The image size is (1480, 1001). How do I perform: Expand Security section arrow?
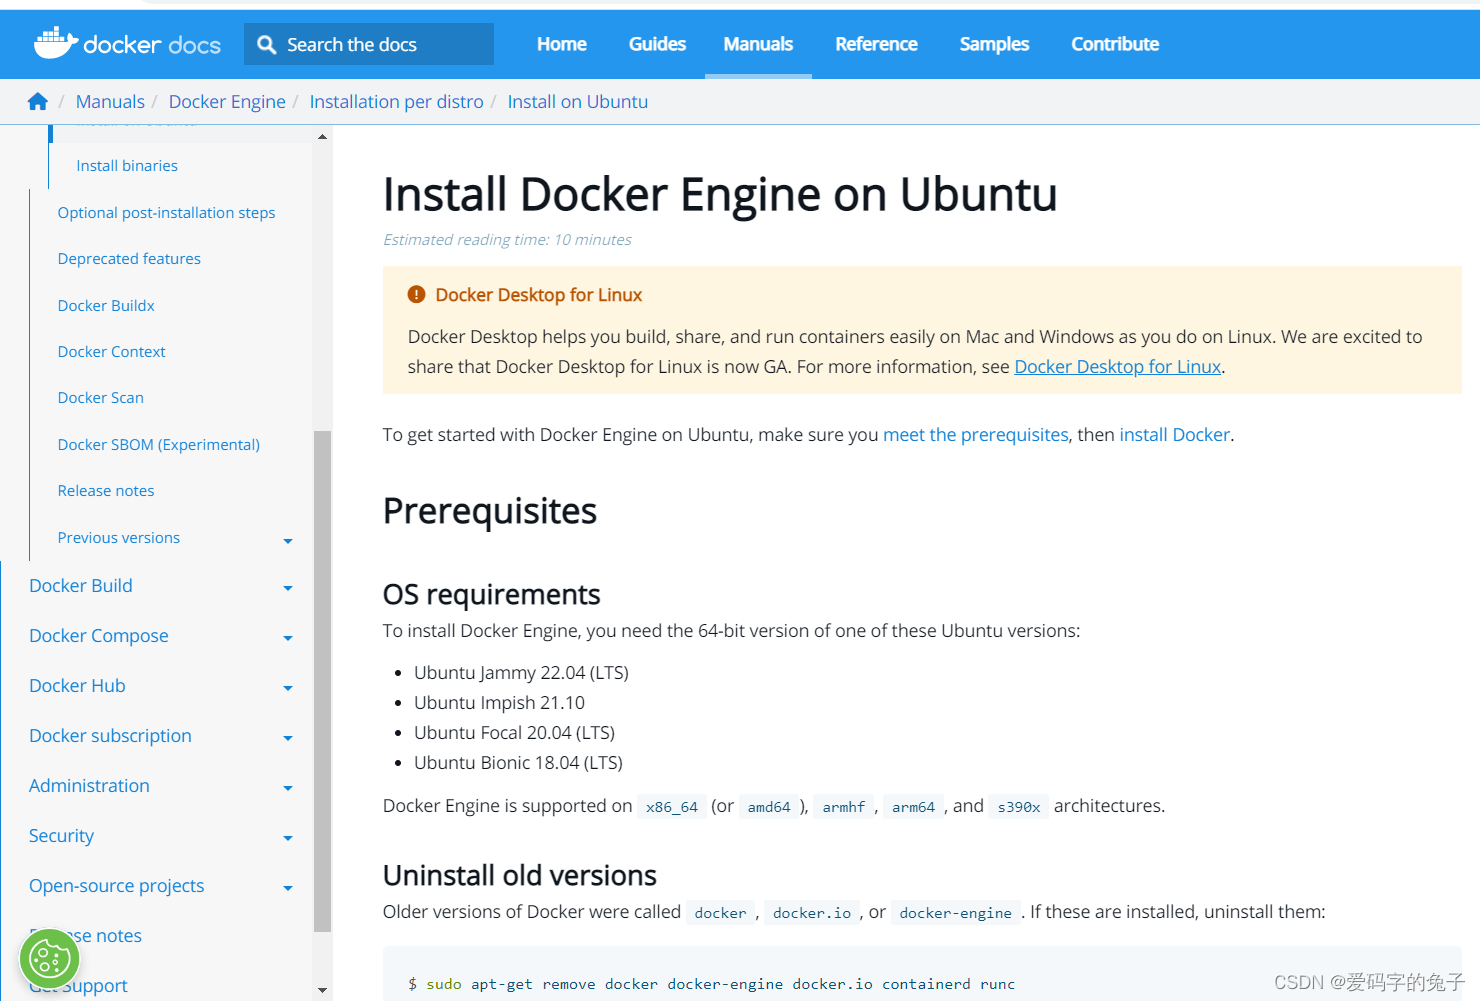pos(288,838)
